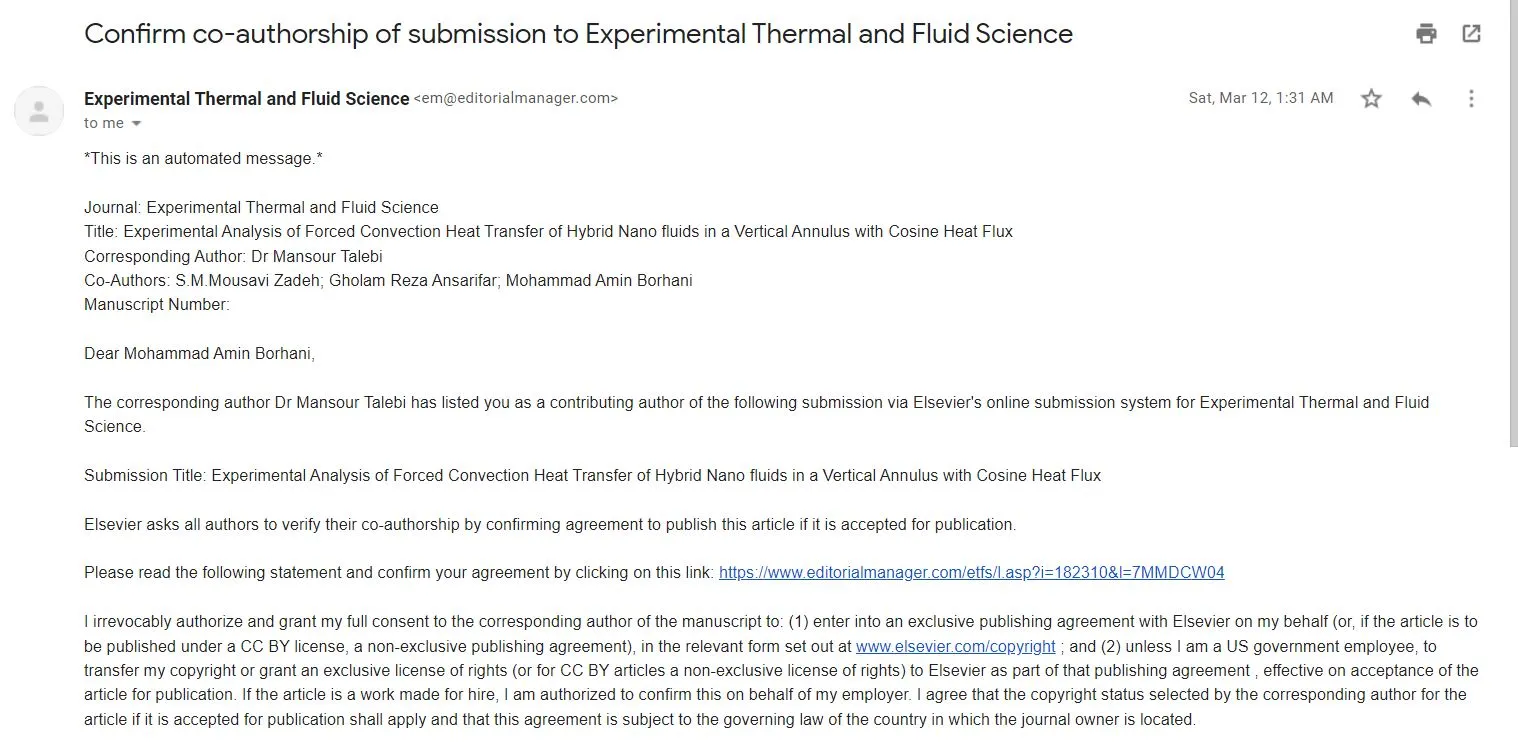This screenshot has height=746, width=1518.
Task: Print the email using the printer icon
Action: point(1426,33)
